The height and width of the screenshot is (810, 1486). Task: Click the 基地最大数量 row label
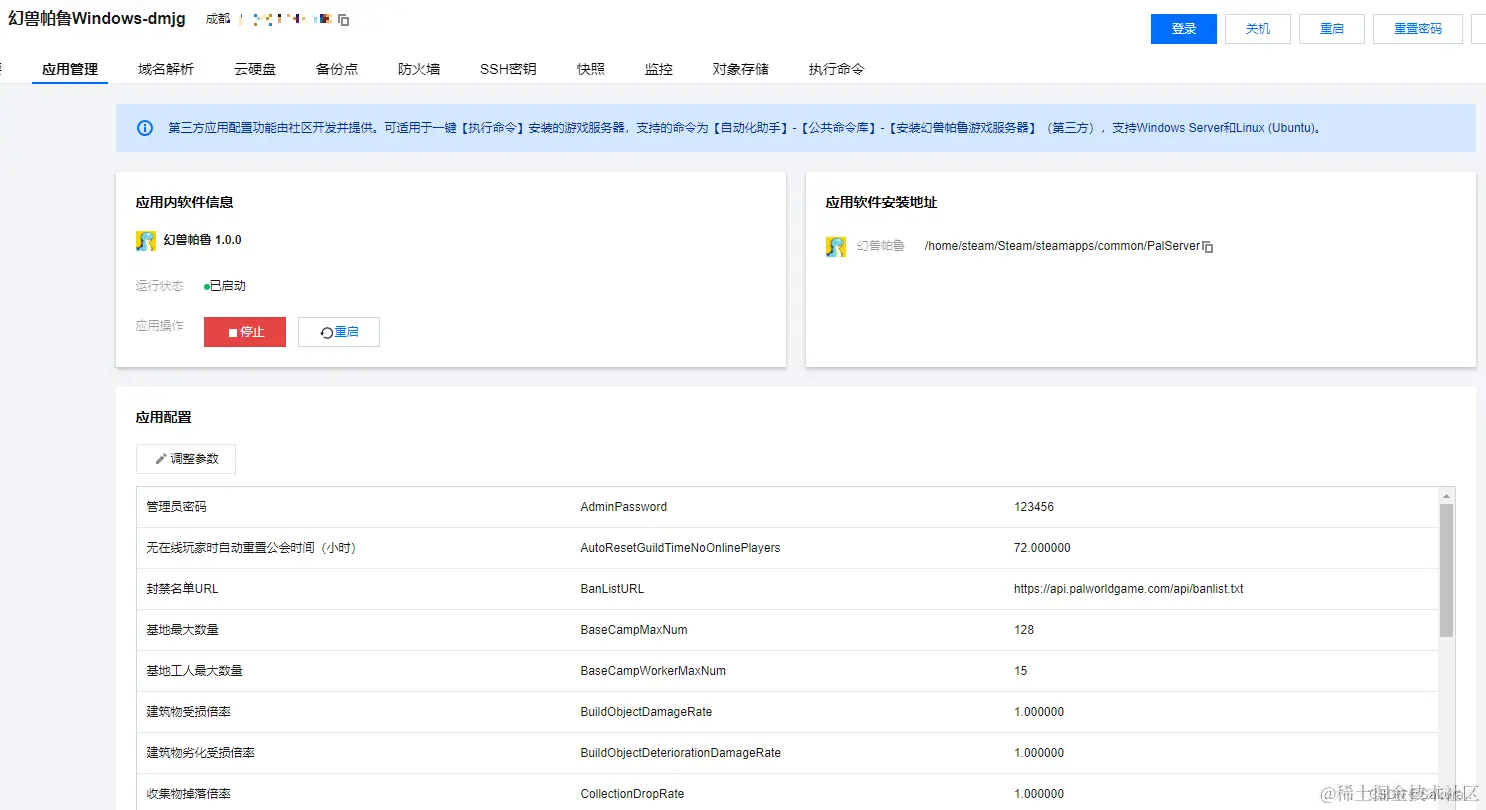(x=182, y=630)
